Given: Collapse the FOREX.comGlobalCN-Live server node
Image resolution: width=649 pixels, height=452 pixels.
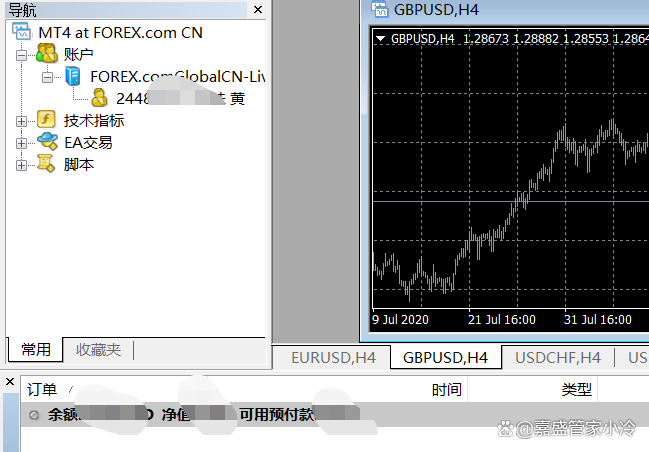Looking at the screenshot, I should click(48, 77).
